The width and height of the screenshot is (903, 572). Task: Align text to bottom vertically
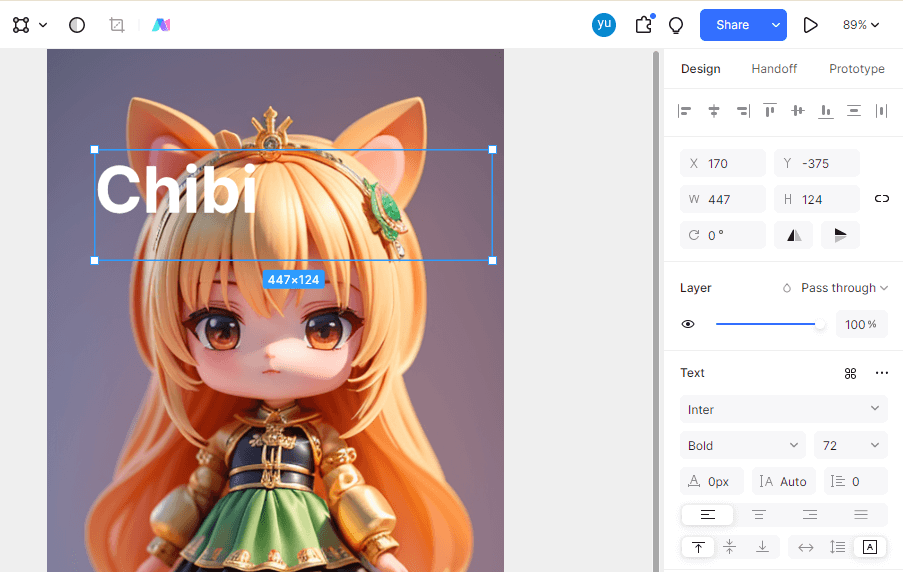pos(762,547)
